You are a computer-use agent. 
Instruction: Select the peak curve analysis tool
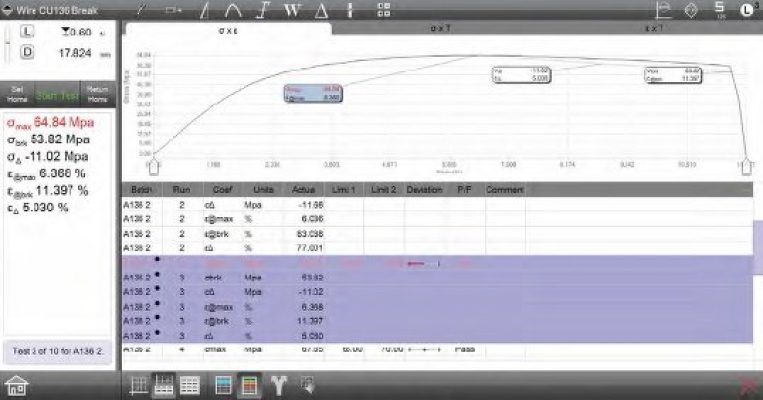233,10
